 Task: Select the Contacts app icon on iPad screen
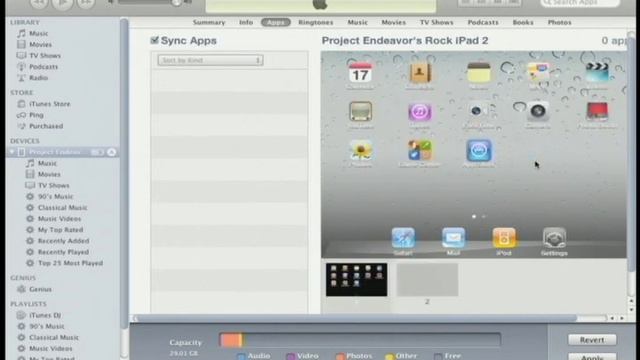[420, 73]
